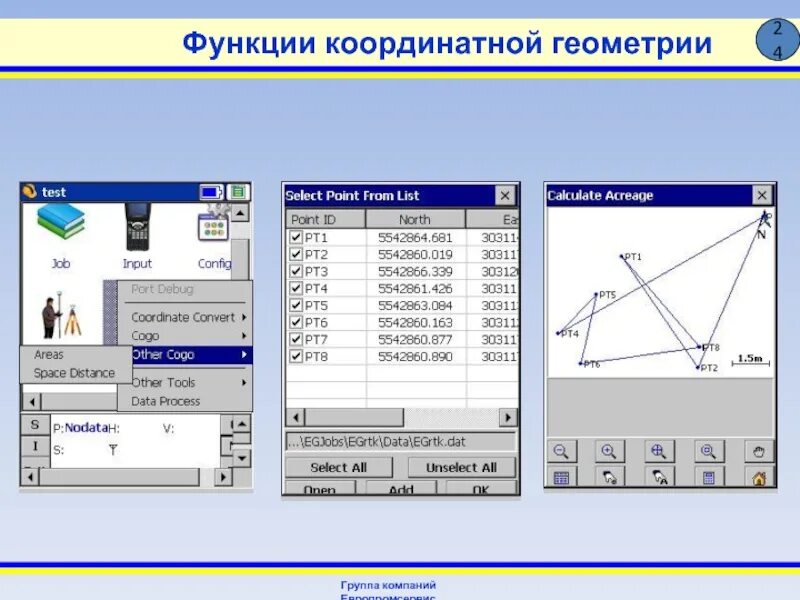800x600 pixels.
Task: Click the I status button
Action: (x=35, y=446)
